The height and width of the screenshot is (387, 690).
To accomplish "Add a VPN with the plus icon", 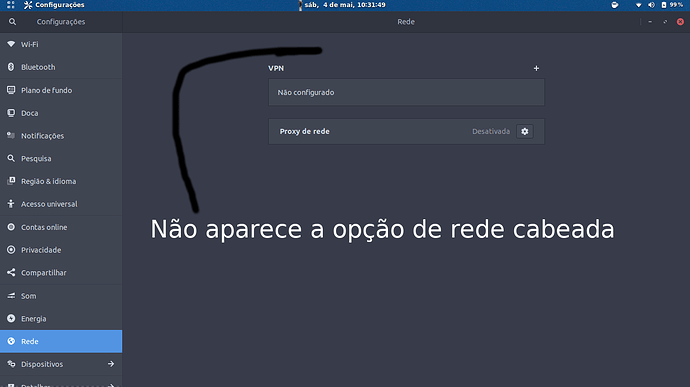I will 536,68.
